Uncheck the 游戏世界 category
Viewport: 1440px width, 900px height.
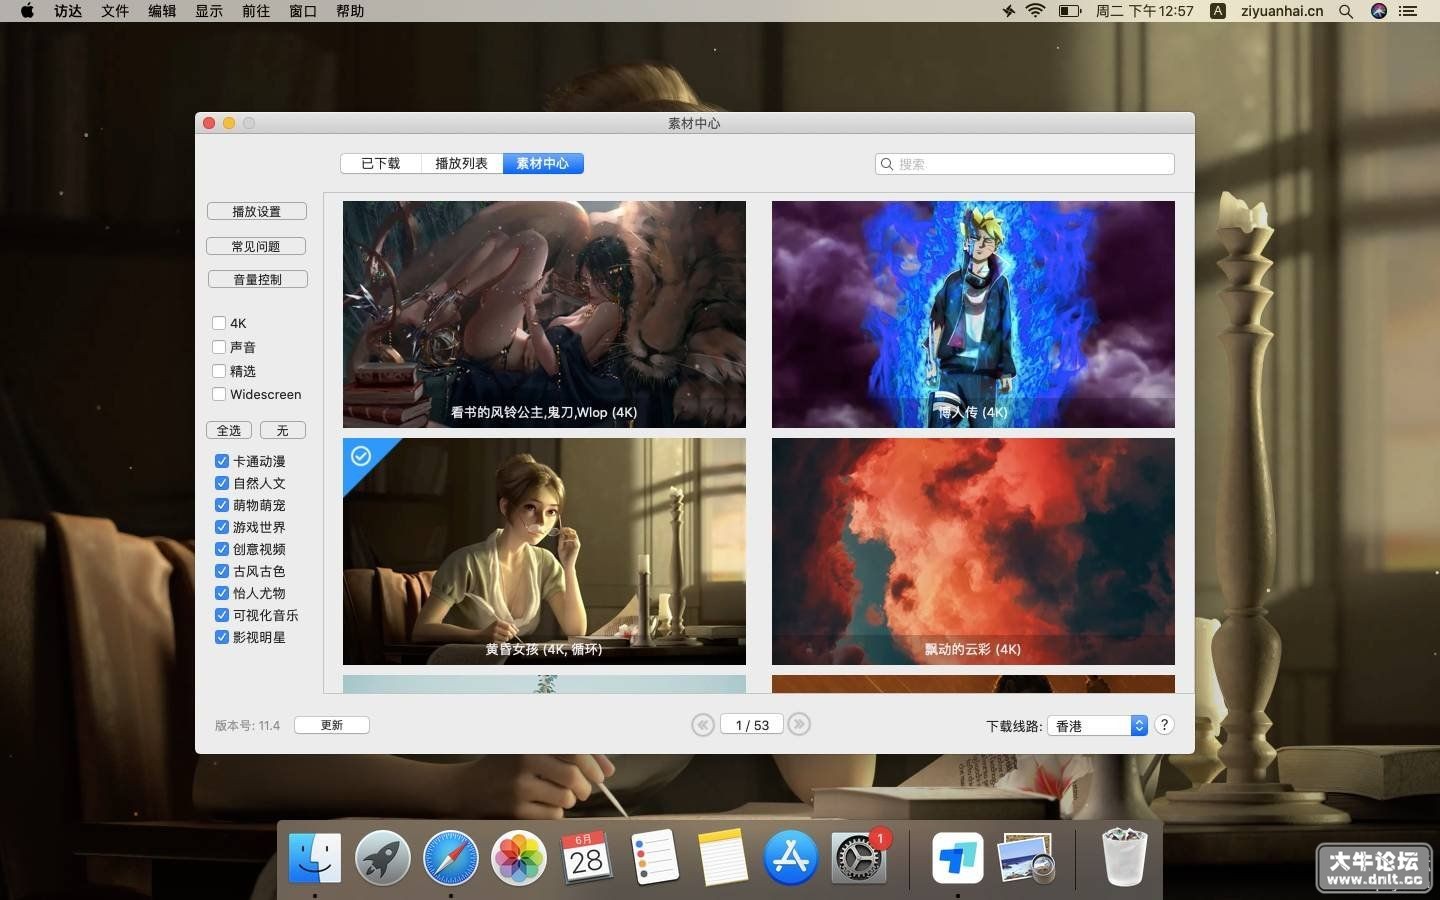[x=222, y=527]
